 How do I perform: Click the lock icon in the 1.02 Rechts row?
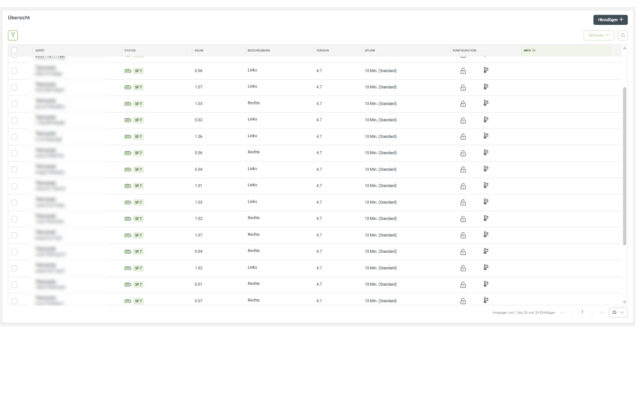463,219
